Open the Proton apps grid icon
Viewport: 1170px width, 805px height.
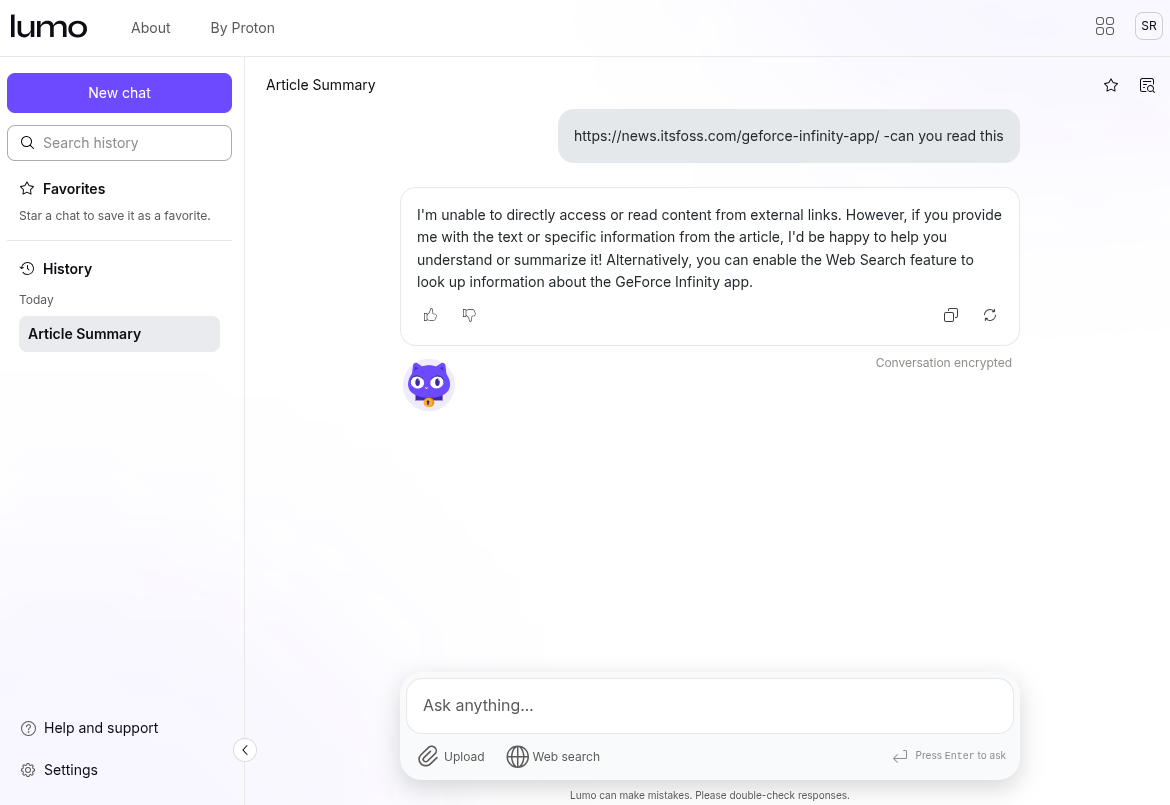[x=1105, y=27]
